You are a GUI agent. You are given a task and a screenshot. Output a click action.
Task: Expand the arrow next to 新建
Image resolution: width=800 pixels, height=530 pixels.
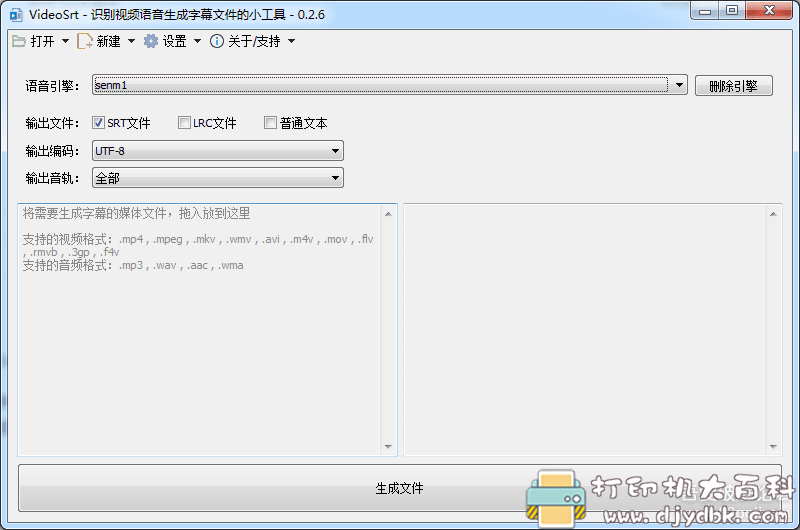[132, 41]
